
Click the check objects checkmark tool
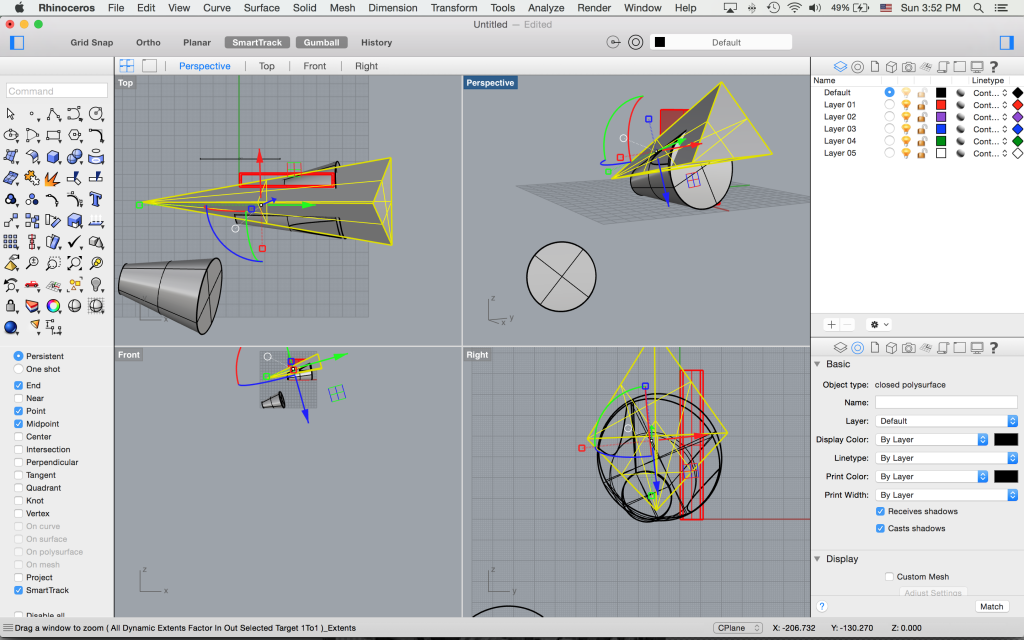pos(75,242)
